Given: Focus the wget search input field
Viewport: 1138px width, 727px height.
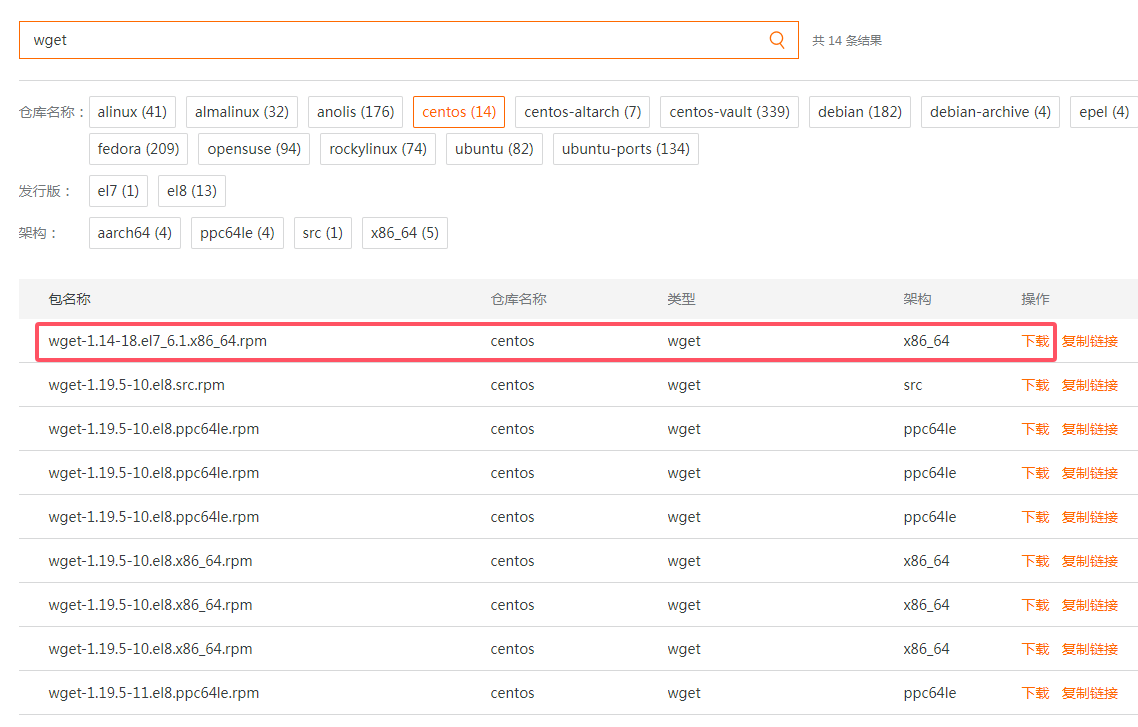Looking at the screenshot, I should [x=409, y=40].
